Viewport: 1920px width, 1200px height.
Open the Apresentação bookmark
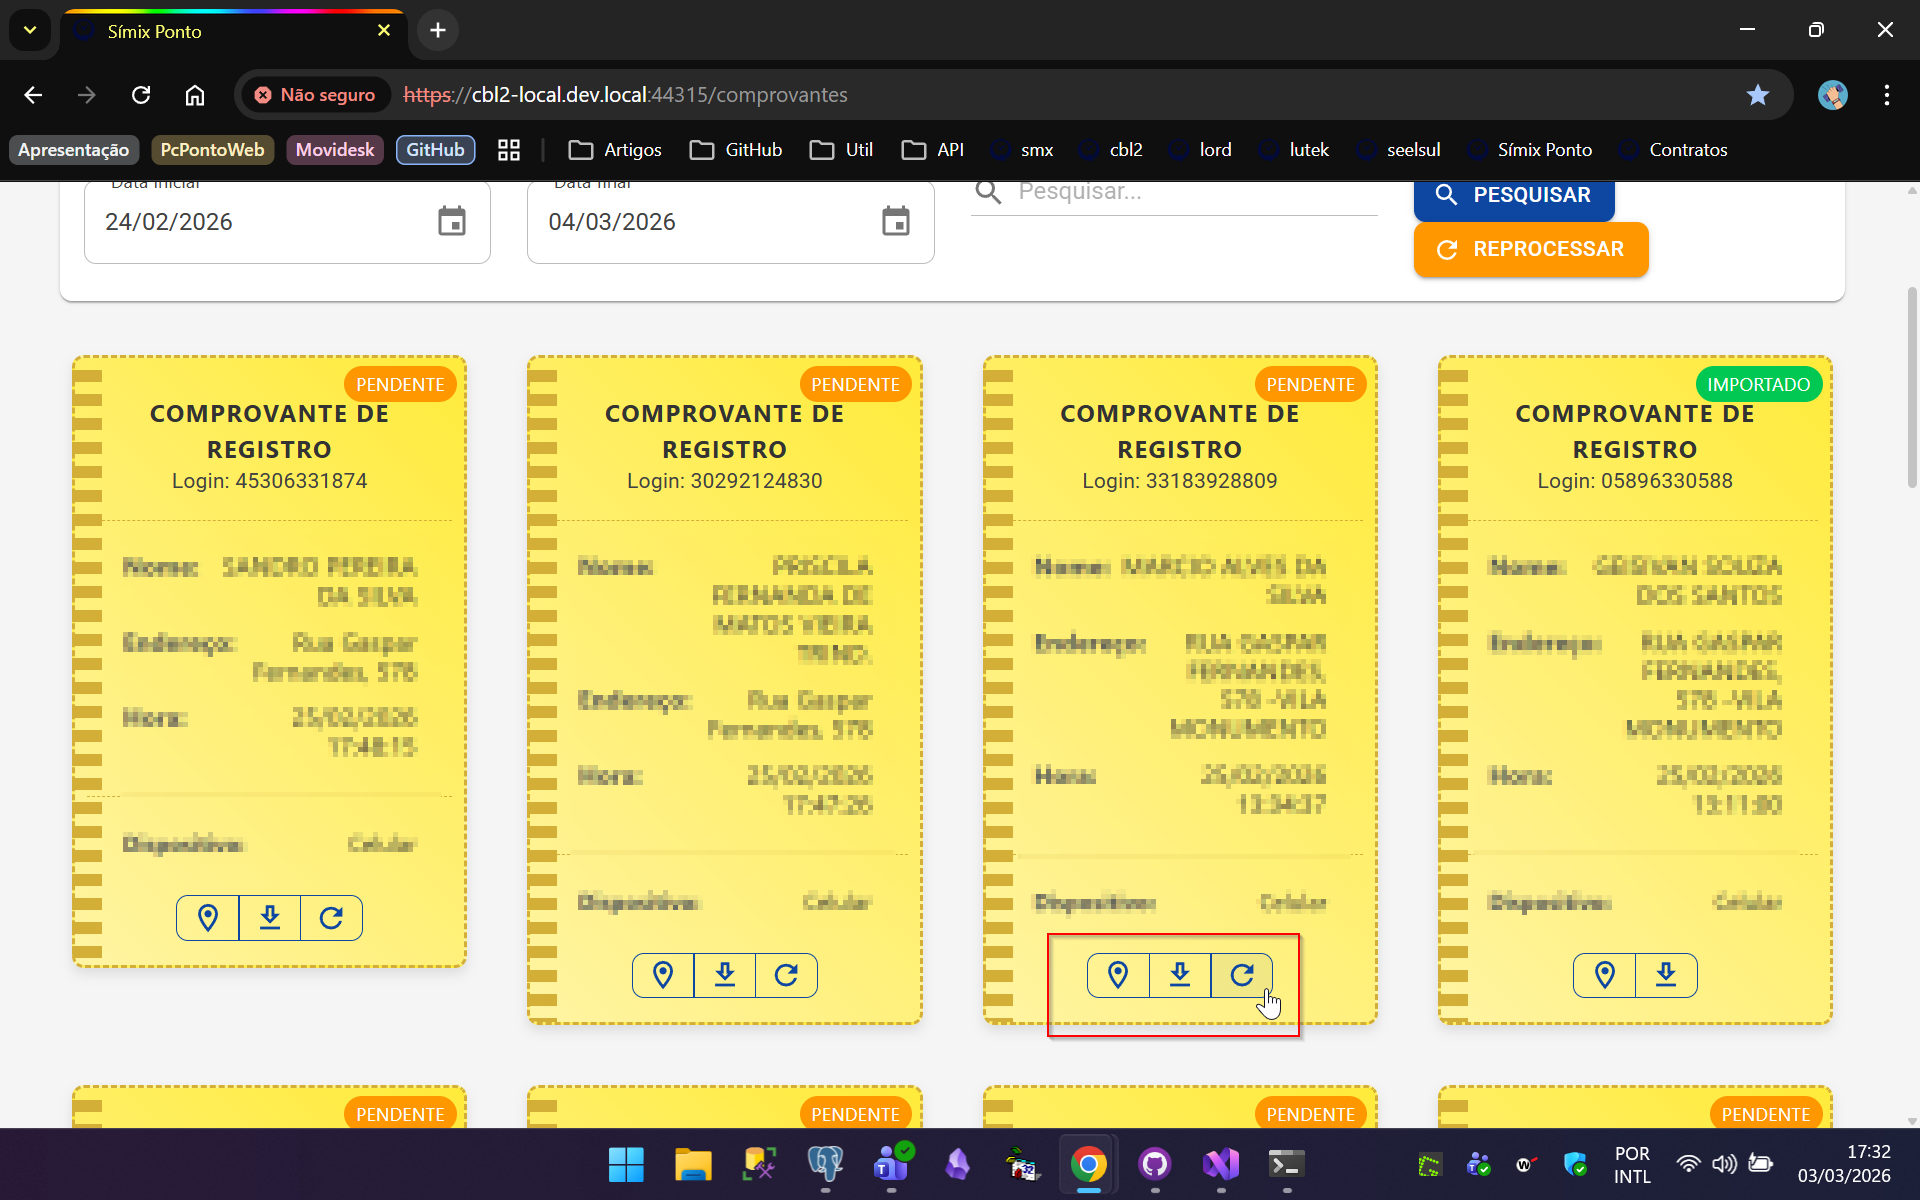pos(74,150)
